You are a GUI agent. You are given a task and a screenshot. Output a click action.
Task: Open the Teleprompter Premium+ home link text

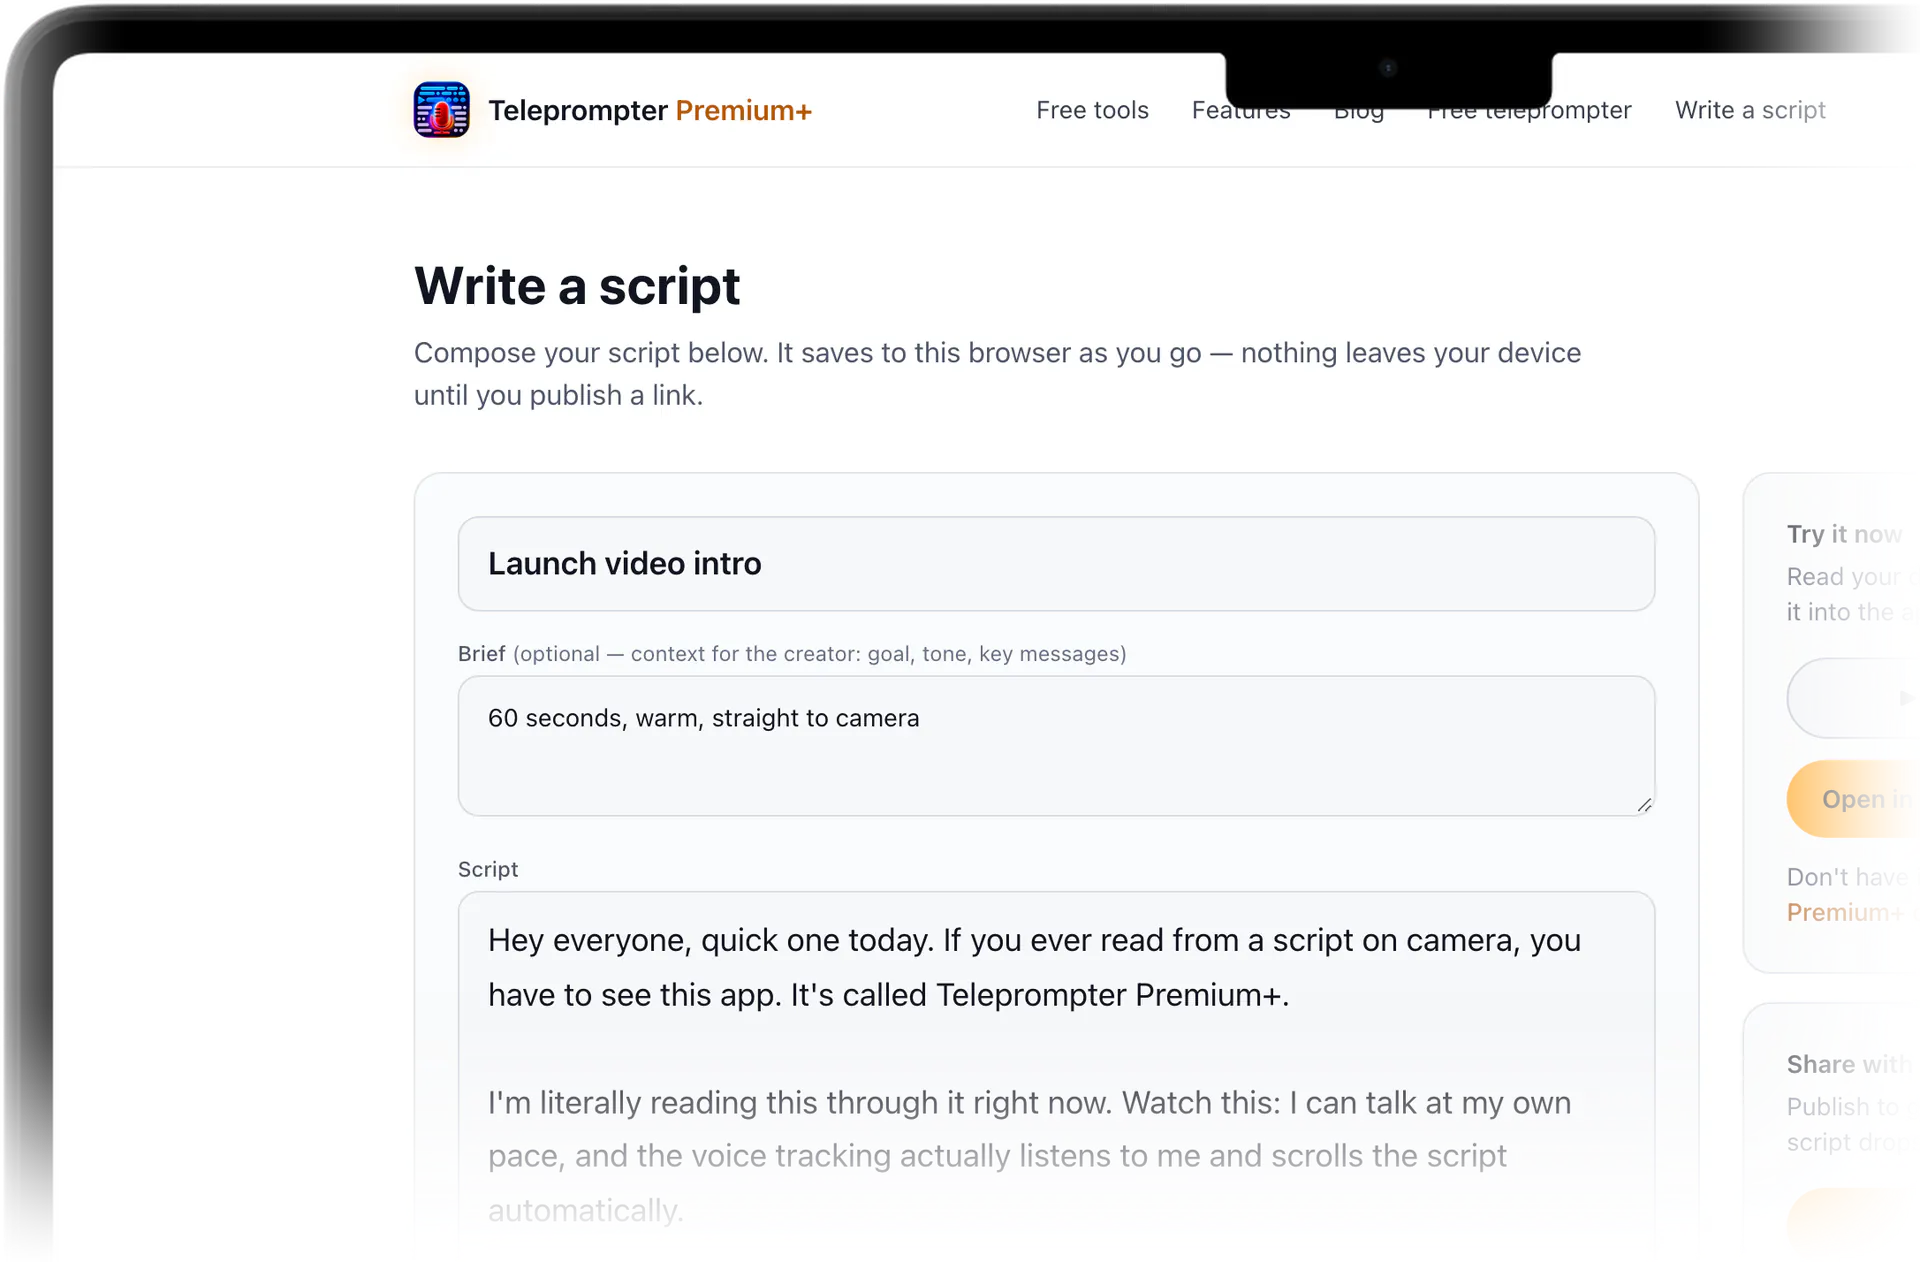650,110
